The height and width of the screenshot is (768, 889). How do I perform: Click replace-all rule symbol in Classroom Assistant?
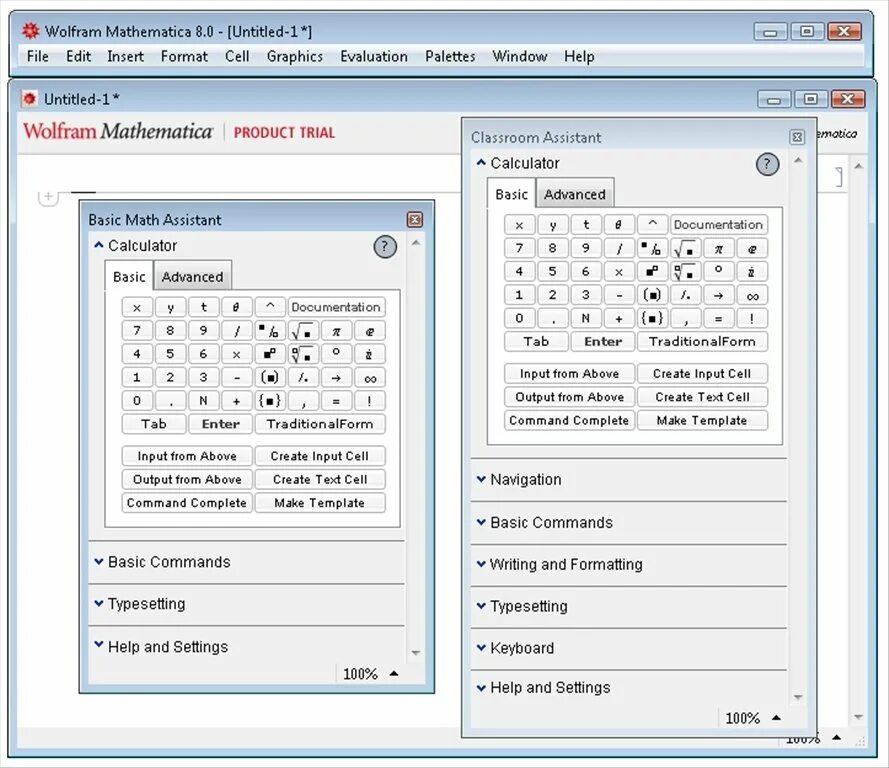pos(685,295)
